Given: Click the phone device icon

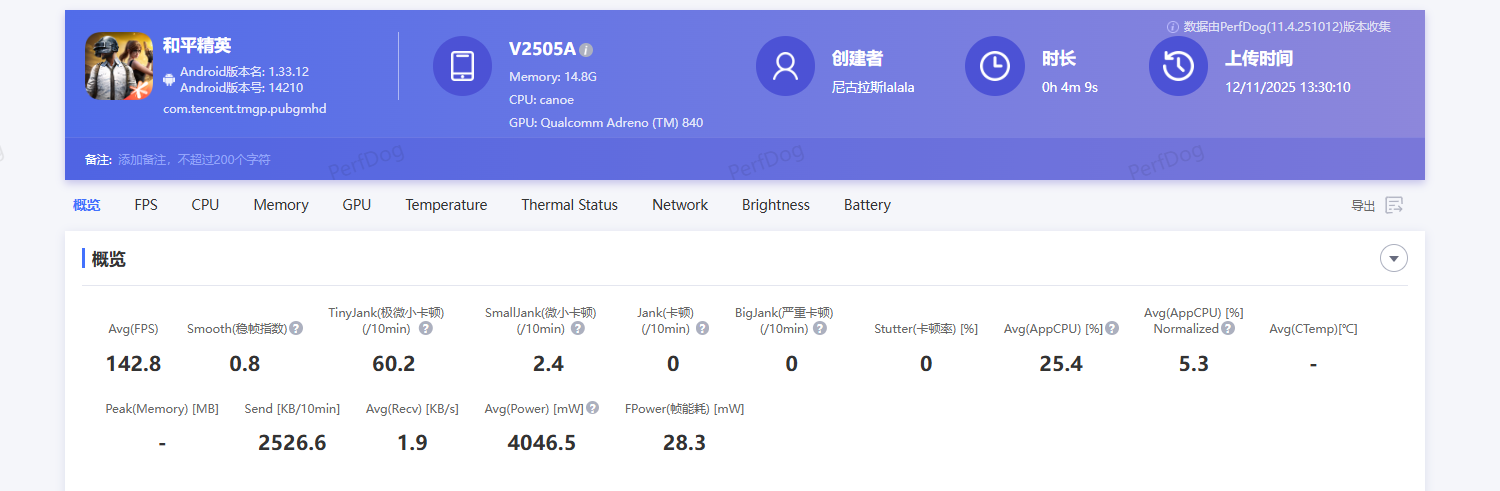Looking at the screenshot, I should point(462,66).
